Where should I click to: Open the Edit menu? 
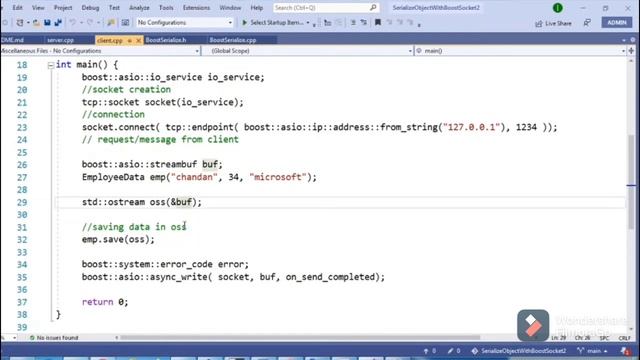point(18,8)
